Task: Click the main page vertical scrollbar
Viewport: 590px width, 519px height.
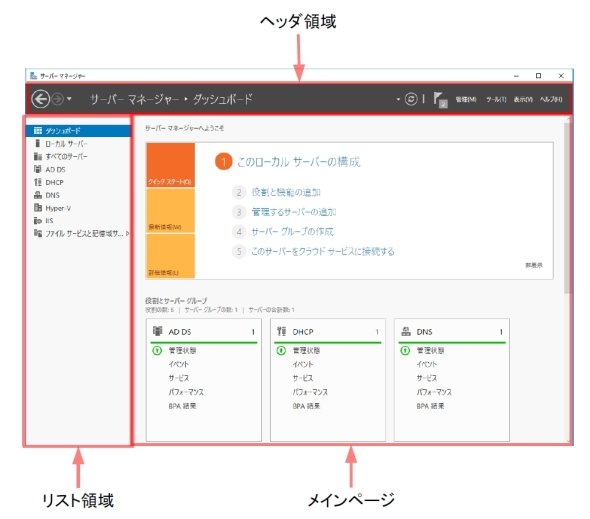Action: point(567,208)
